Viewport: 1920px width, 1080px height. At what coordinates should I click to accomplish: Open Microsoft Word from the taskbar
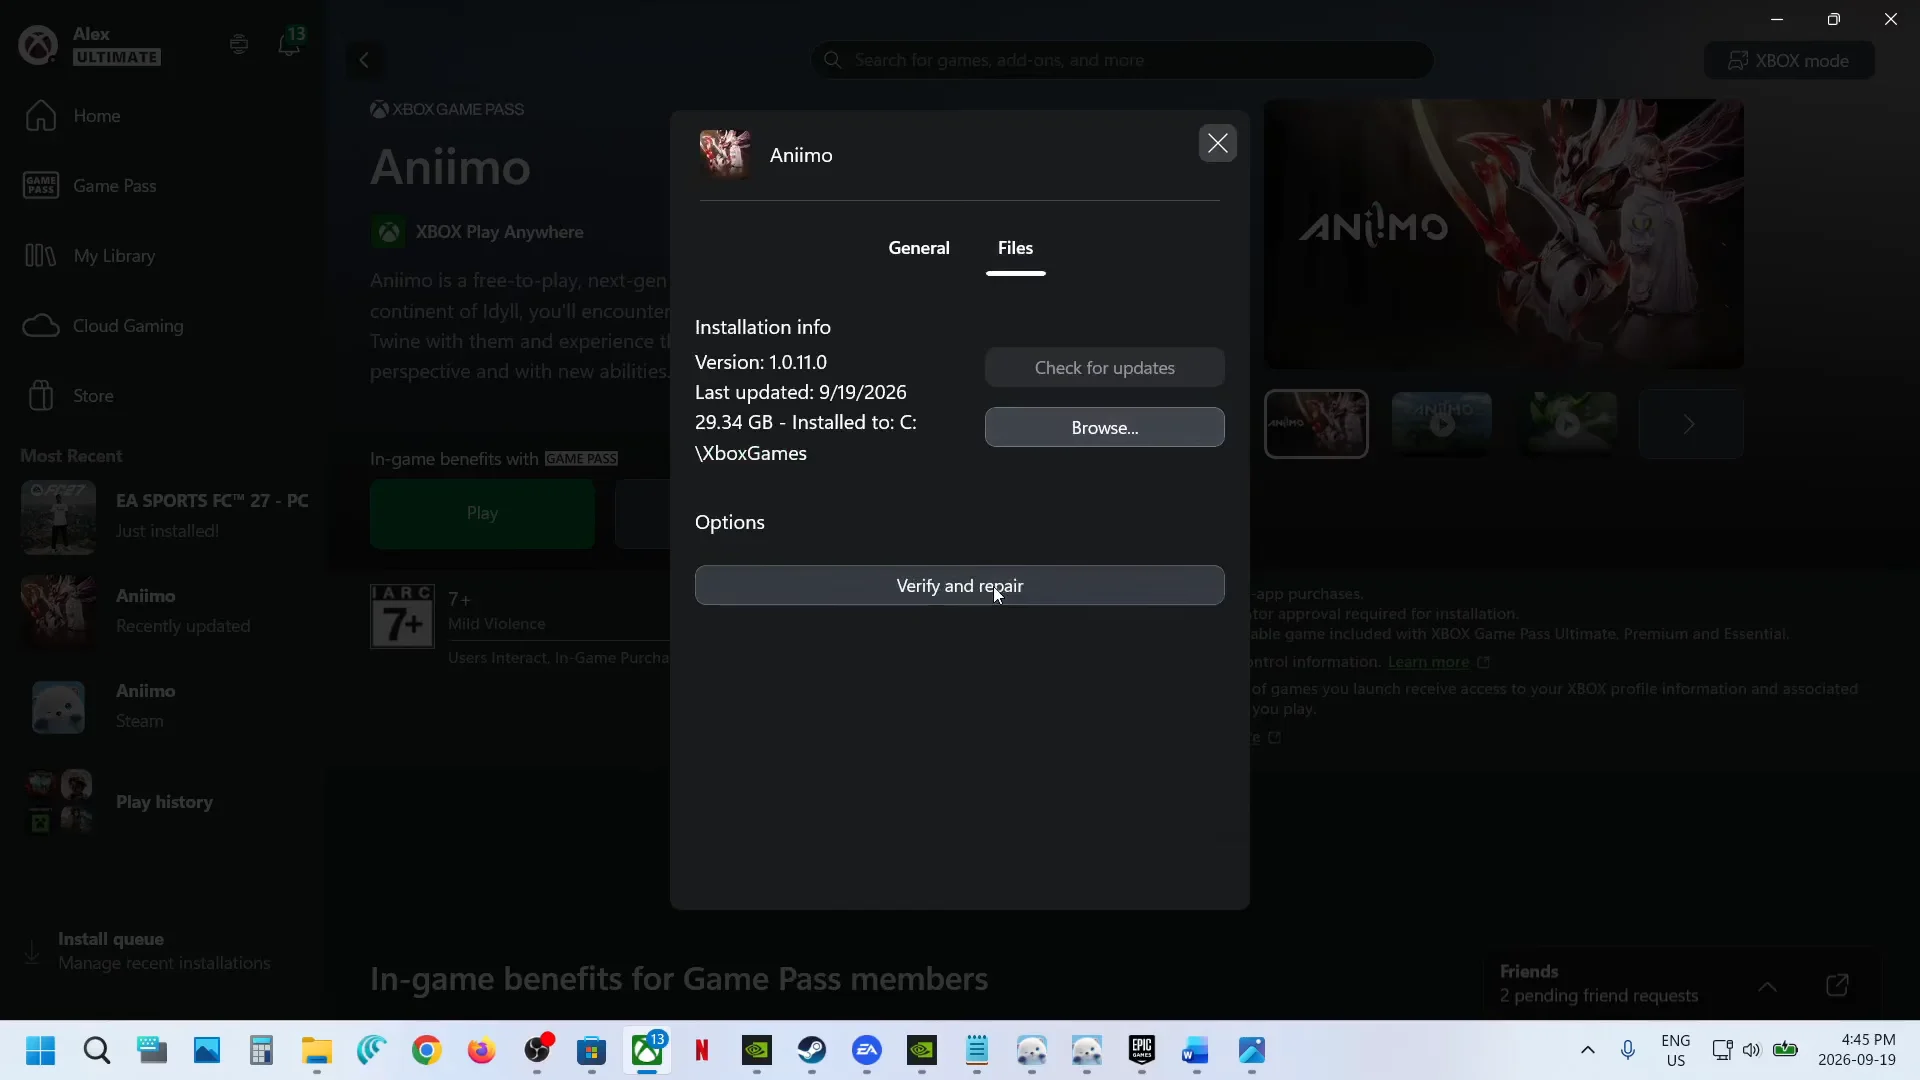coord(1196,1051)
